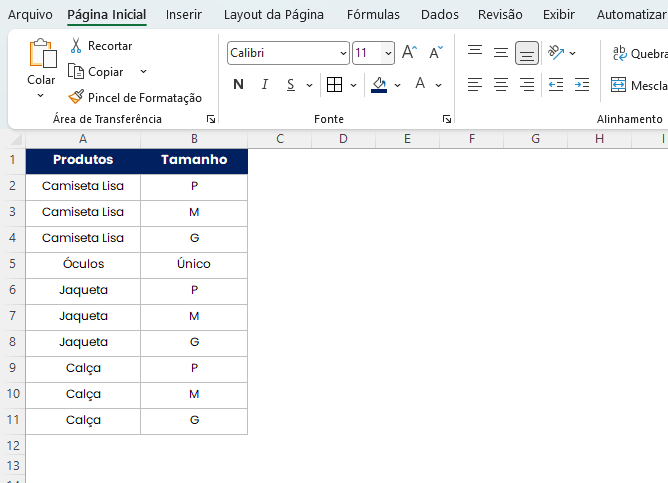Image resolution: width=668 pixels, height=483 pixels.
Task: Switch to the Inserir tab
Action: [184, 14]
